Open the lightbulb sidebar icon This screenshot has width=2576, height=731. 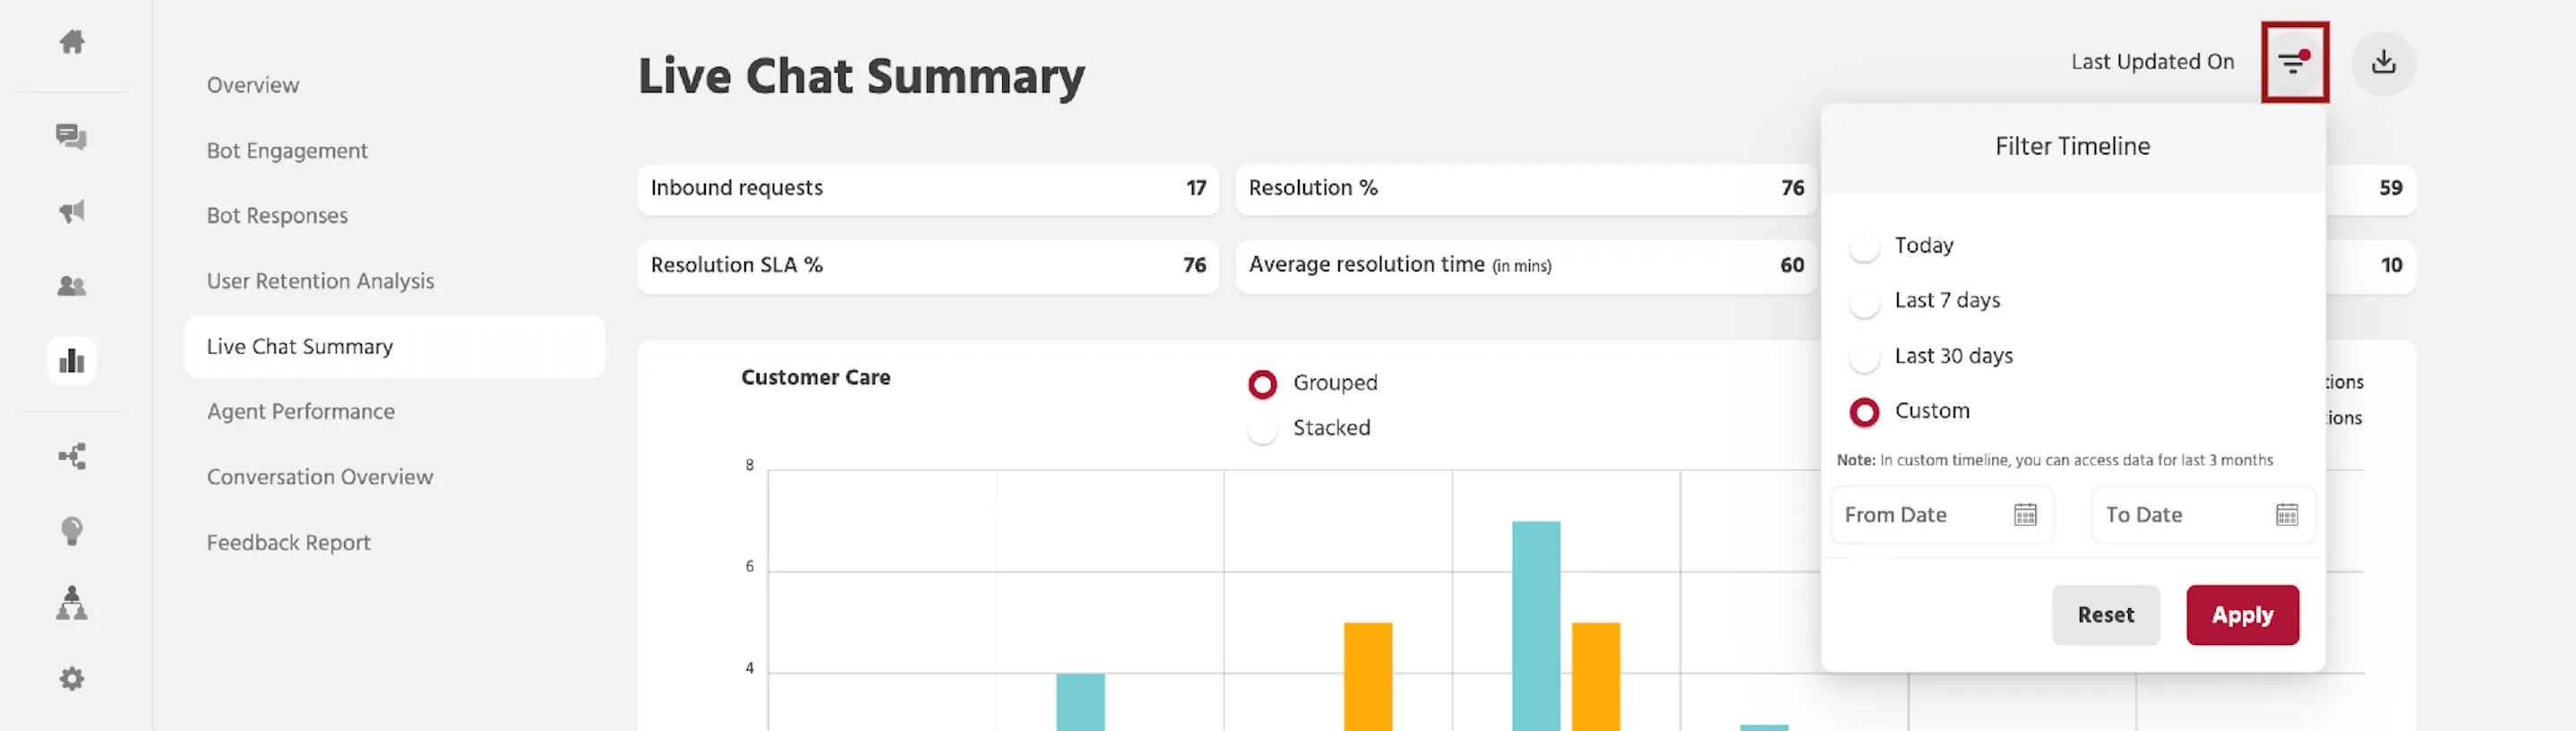72,530
